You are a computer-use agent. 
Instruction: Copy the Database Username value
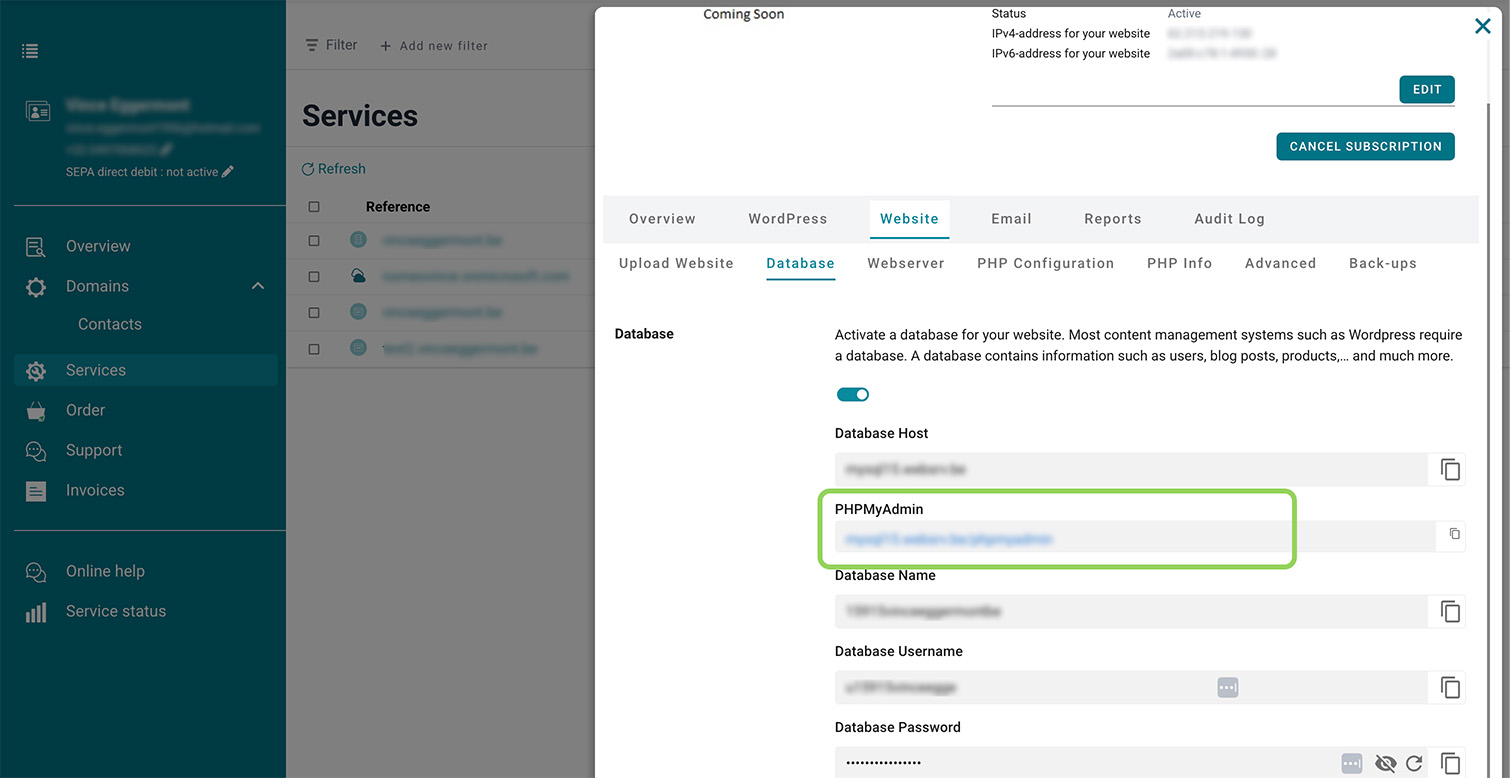(x=1450, y=687)
